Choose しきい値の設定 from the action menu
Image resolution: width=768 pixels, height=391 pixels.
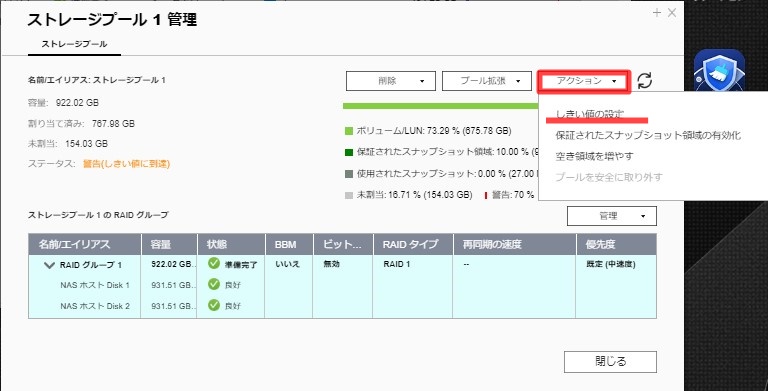click(x=590, y=115)
